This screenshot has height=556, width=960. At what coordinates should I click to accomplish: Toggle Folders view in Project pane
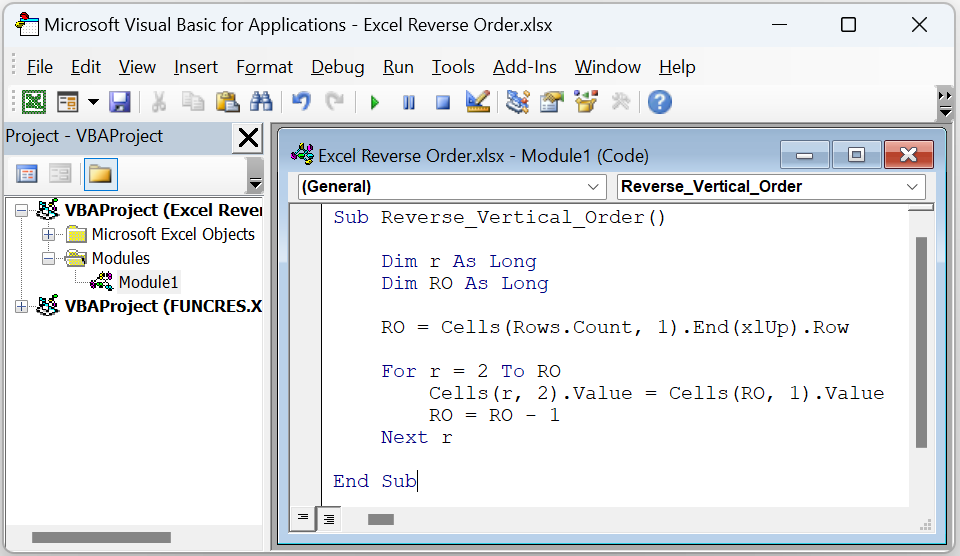(x=100, y=175)
